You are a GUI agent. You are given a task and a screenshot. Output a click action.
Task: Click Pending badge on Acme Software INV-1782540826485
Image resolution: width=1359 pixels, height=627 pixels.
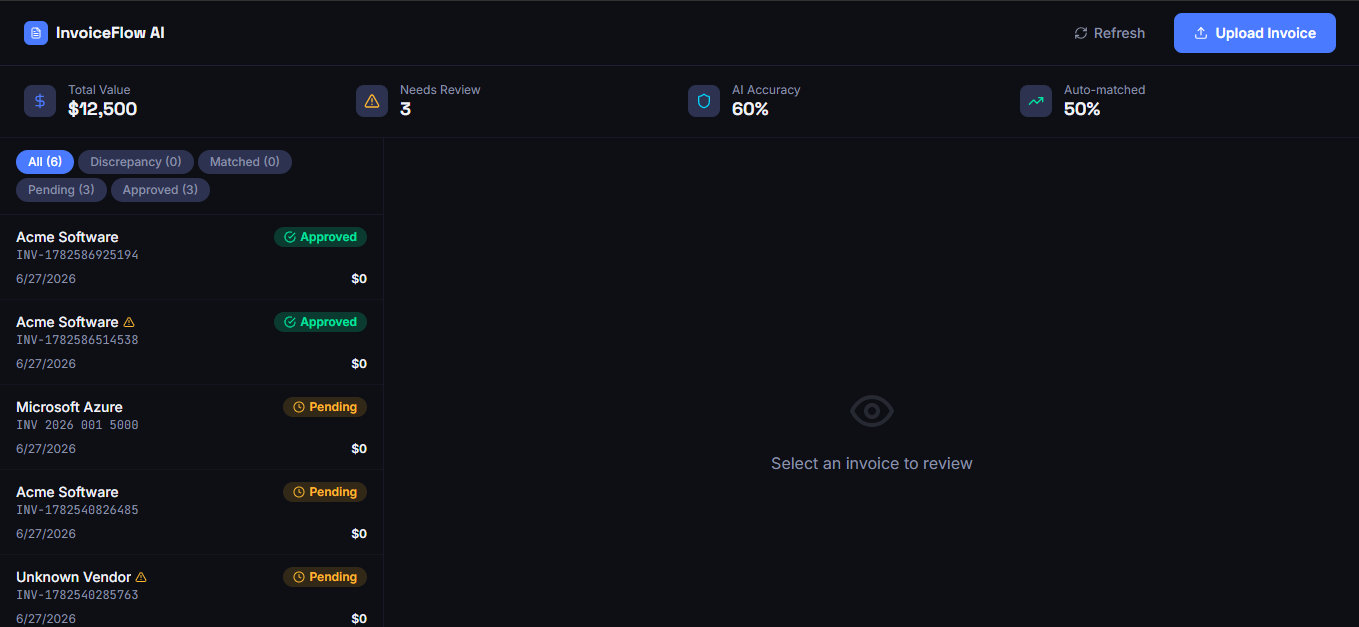coord(325,492)
